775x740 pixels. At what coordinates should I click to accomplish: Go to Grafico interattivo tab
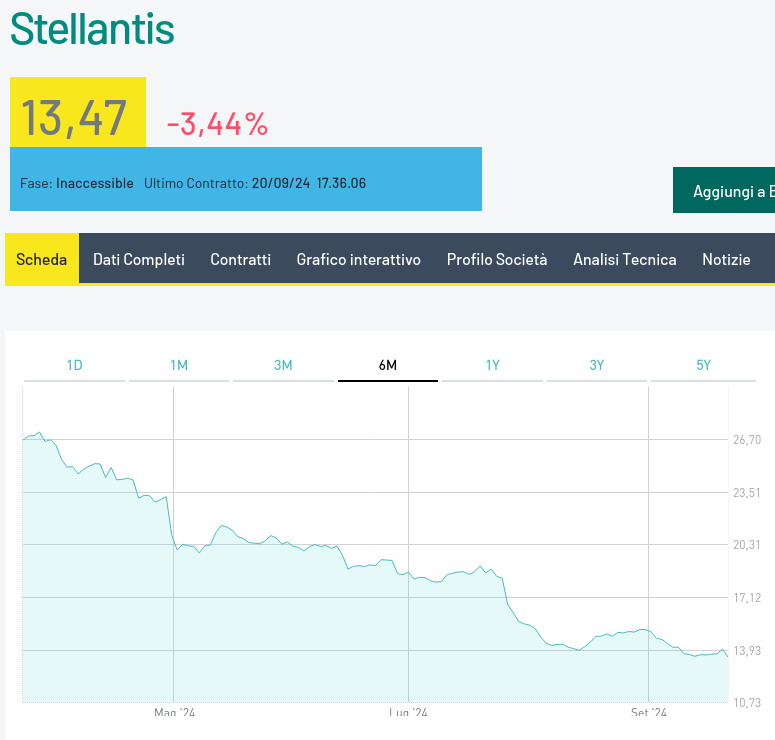point(358,259)
